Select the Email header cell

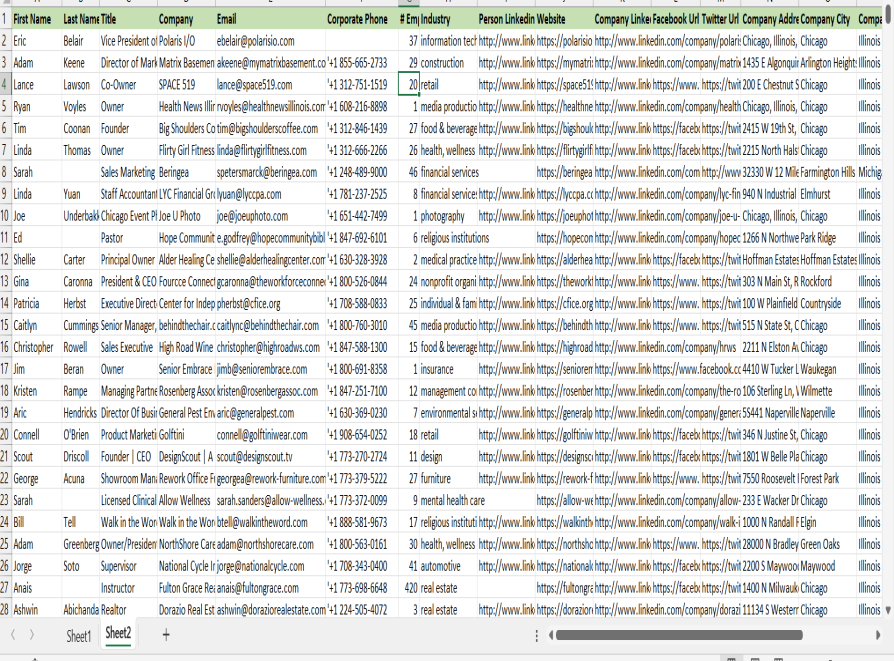pos(270,19)
